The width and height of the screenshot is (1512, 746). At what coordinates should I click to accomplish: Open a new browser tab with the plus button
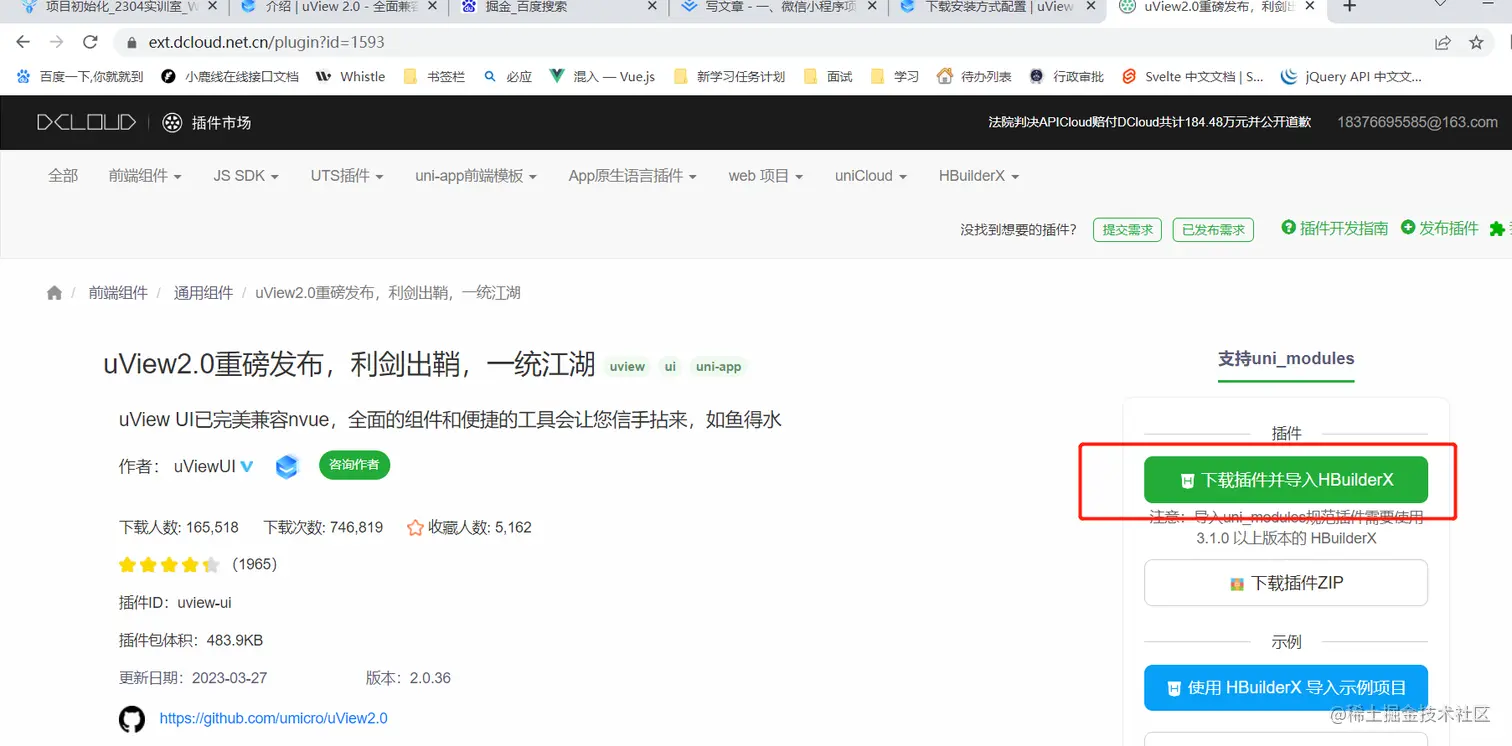[1349, 6]
